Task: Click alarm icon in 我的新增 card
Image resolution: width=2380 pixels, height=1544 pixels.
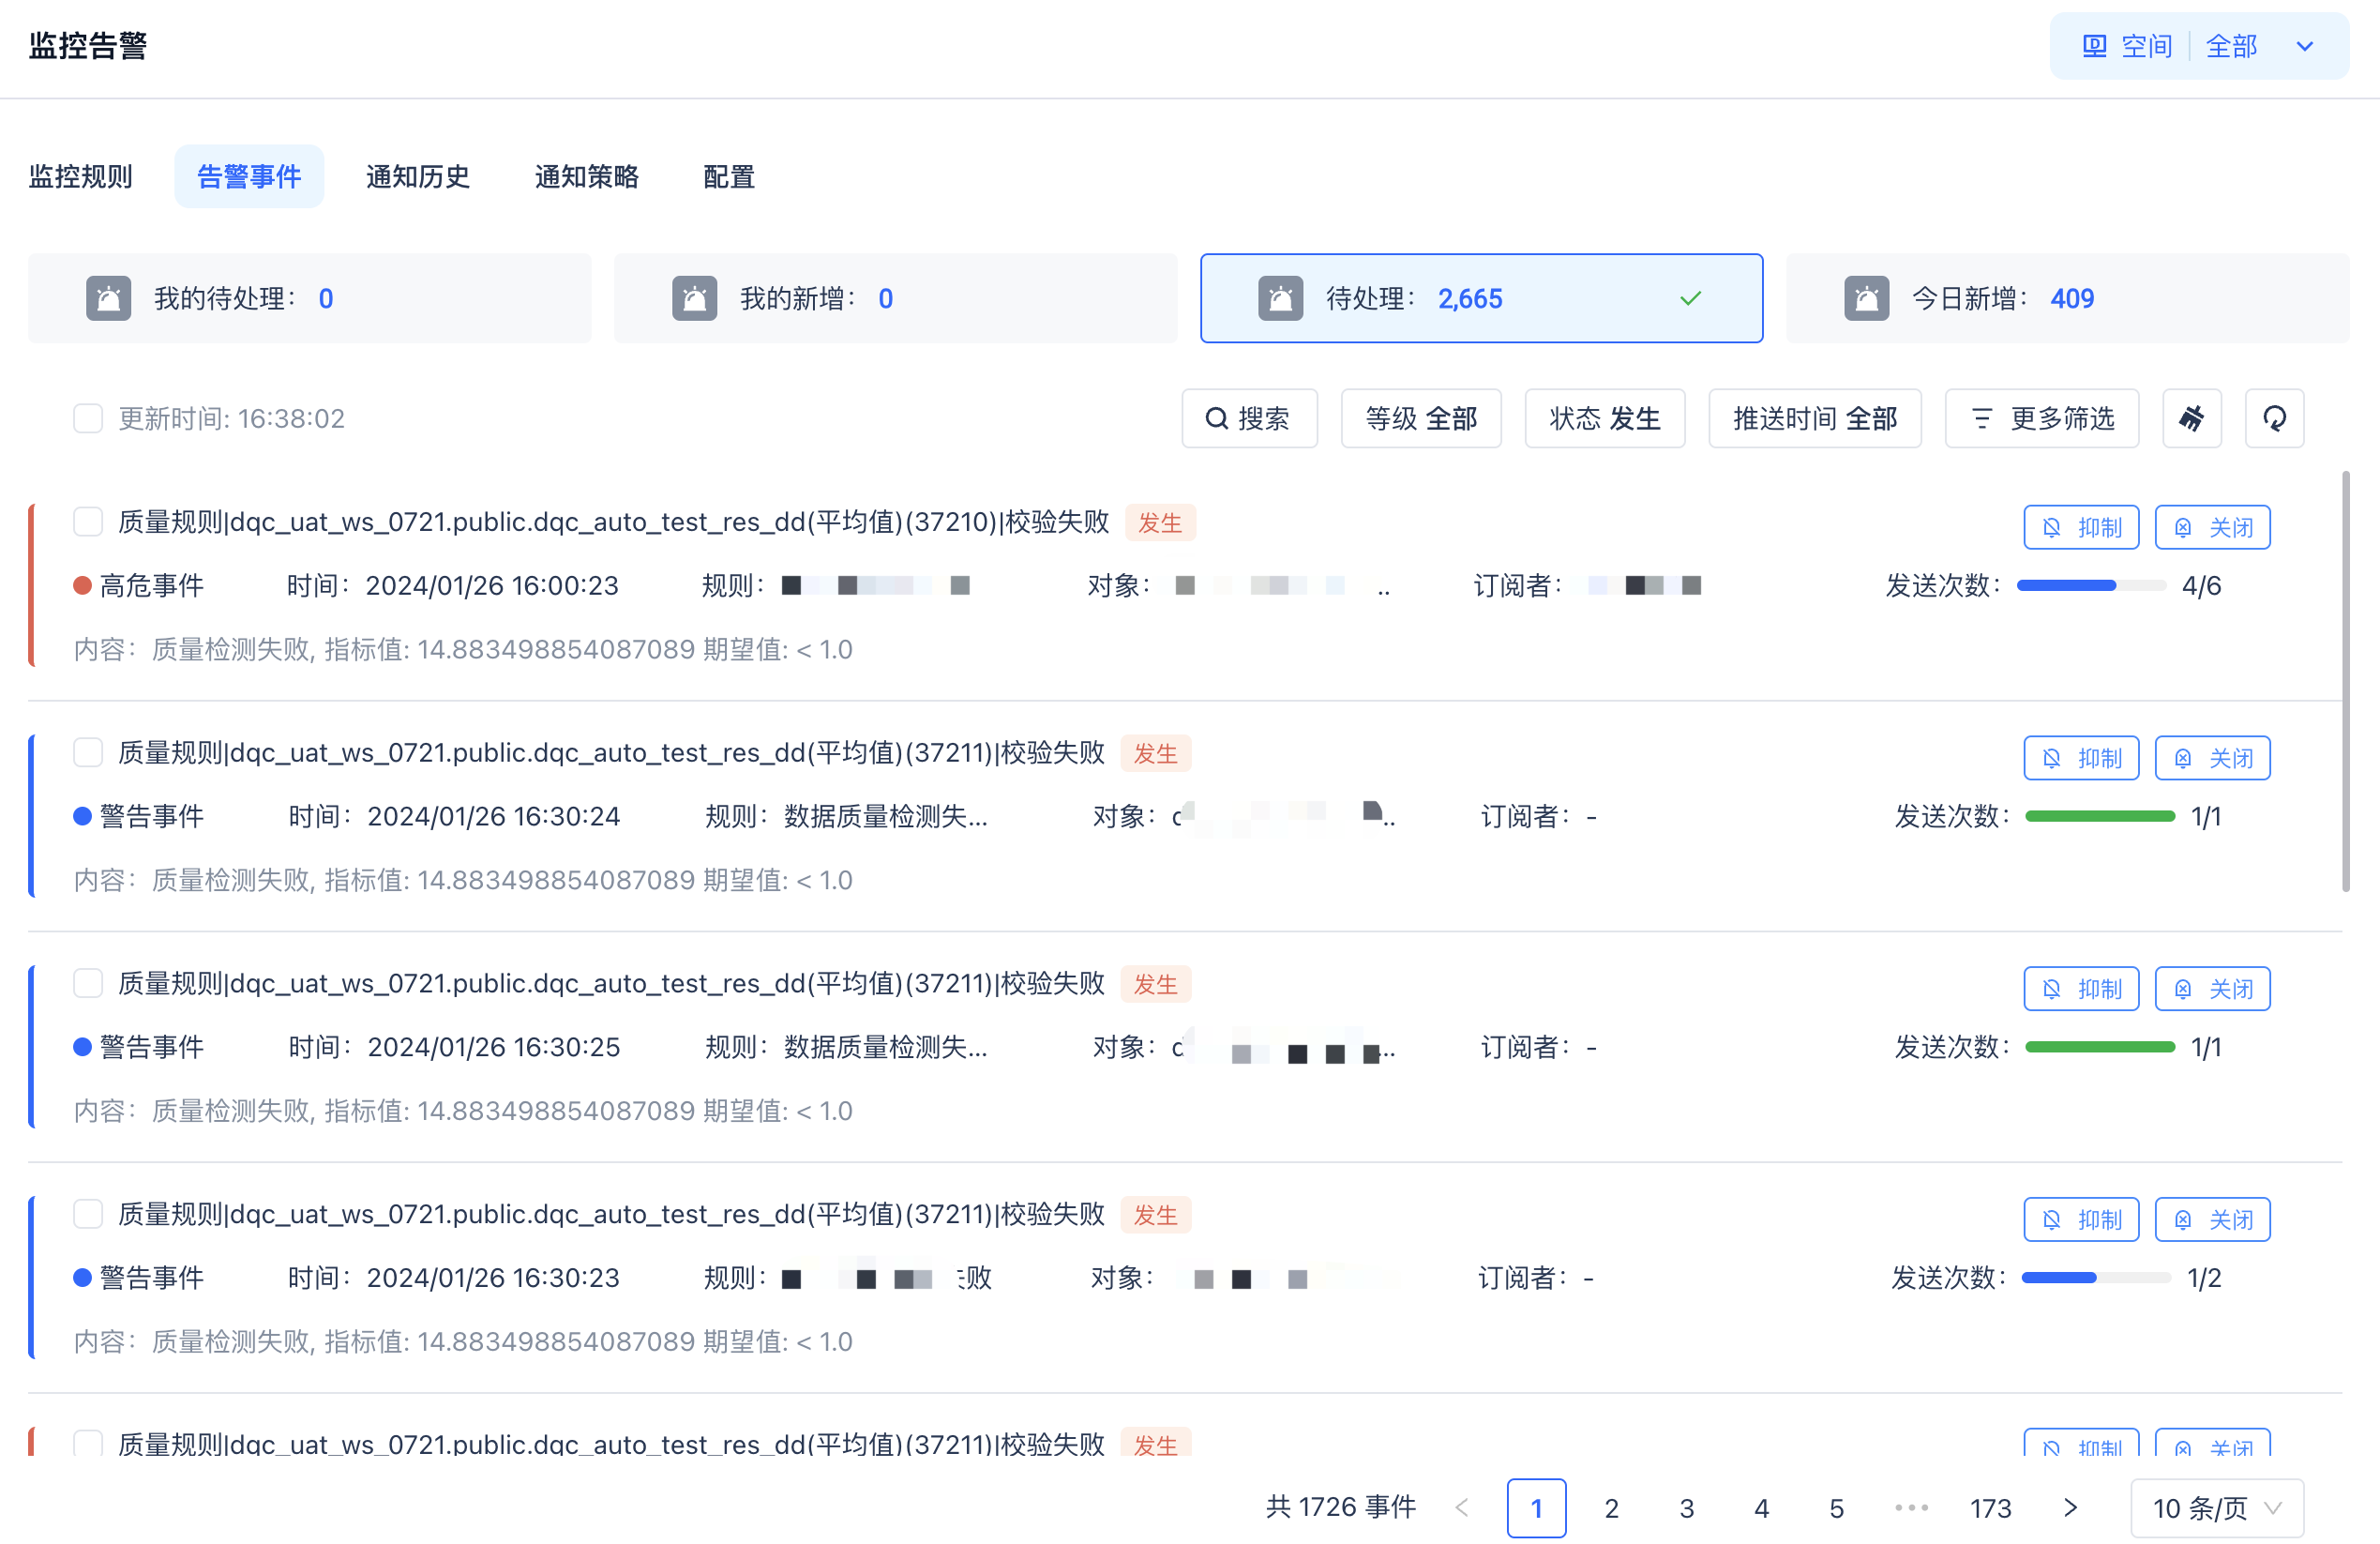Action: pyautogui.click(x=694, y=298)
